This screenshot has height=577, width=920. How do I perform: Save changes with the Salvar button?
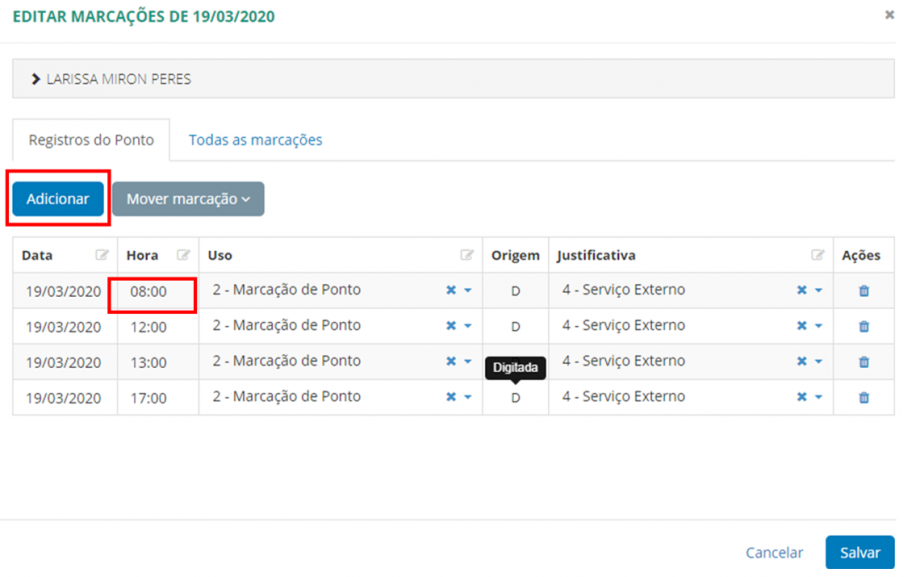[859, 552]
